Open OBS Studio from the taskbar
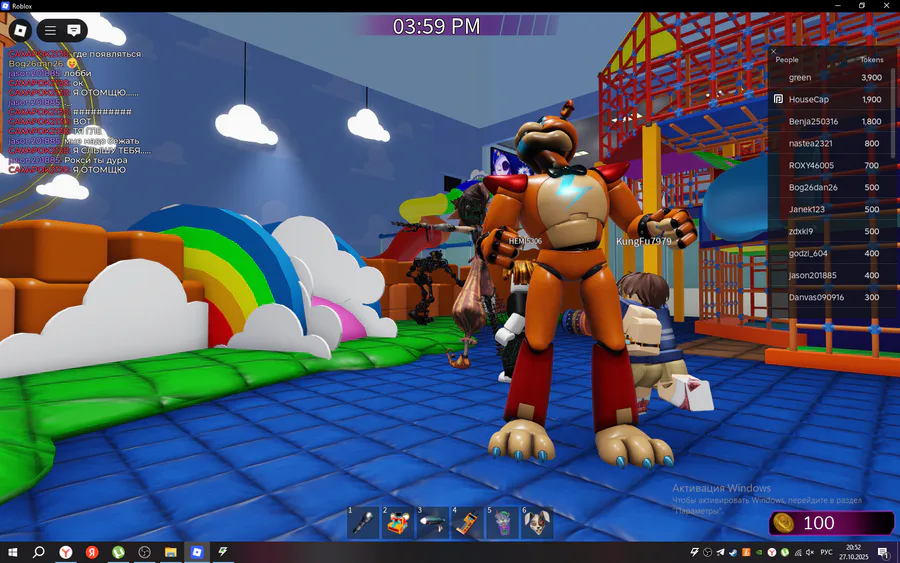 [144, 552]
